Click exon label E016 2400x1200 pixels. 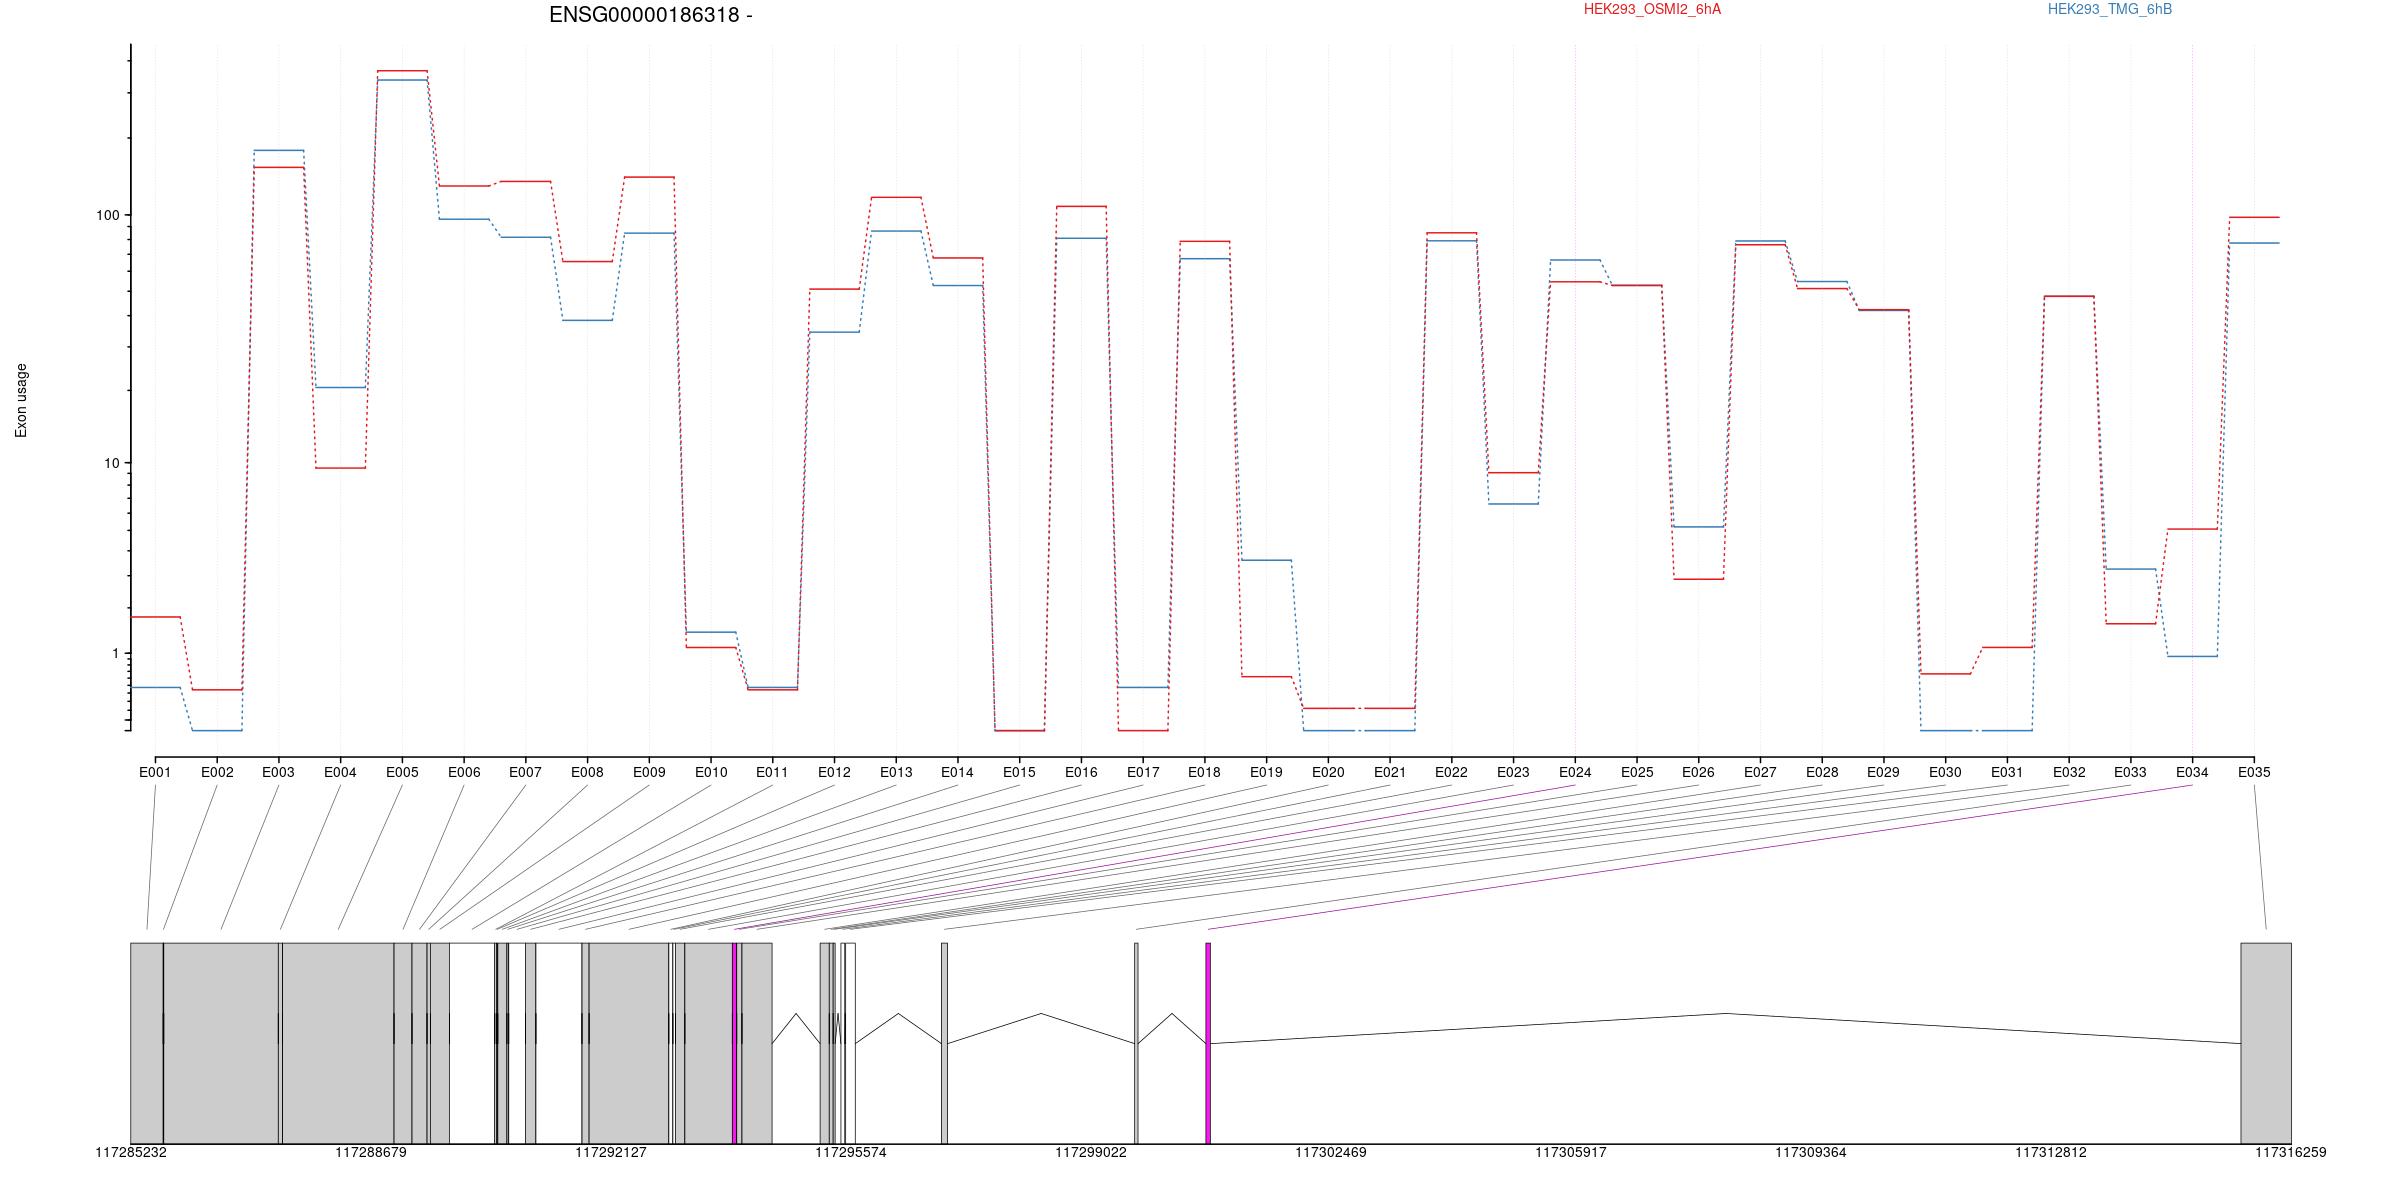click(1081, 772)
